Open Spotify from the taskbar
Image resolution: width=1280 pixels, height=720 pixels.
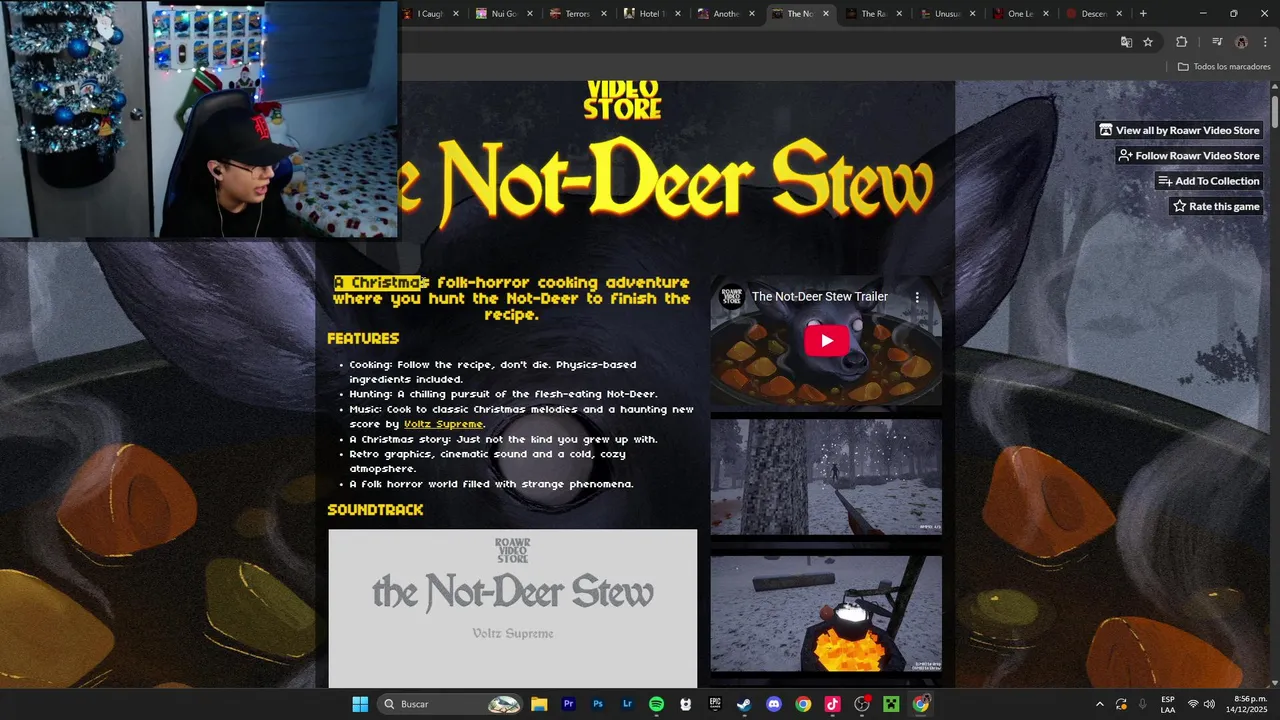tap(656, 704)
